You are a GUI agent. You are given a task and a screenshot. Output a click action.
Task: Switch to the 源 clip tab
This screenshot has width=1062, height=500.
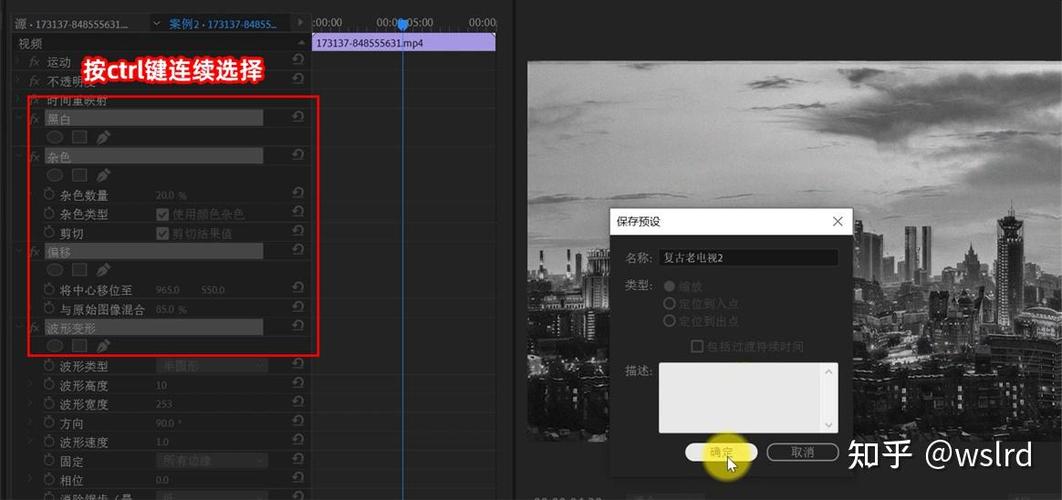(72, 24)
